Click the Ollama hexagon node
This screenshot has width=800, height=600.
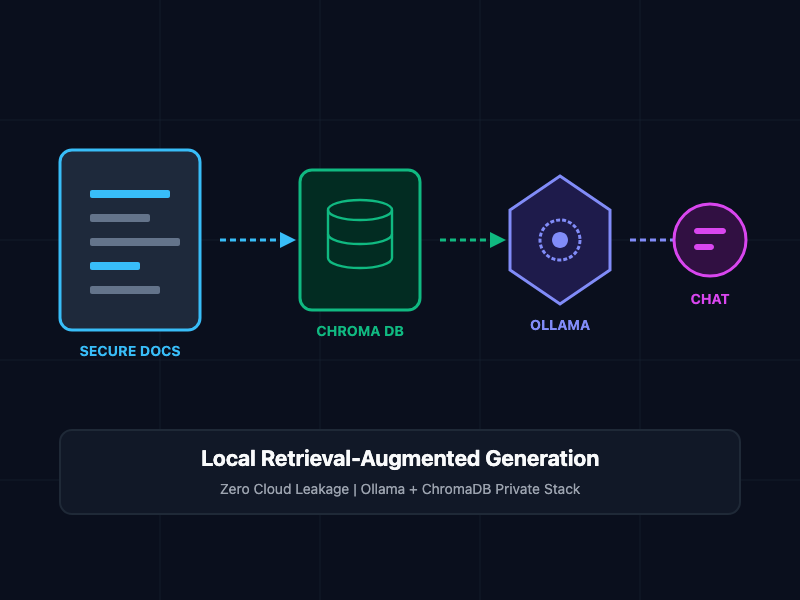pyautogui.click(x=560, y=240)
